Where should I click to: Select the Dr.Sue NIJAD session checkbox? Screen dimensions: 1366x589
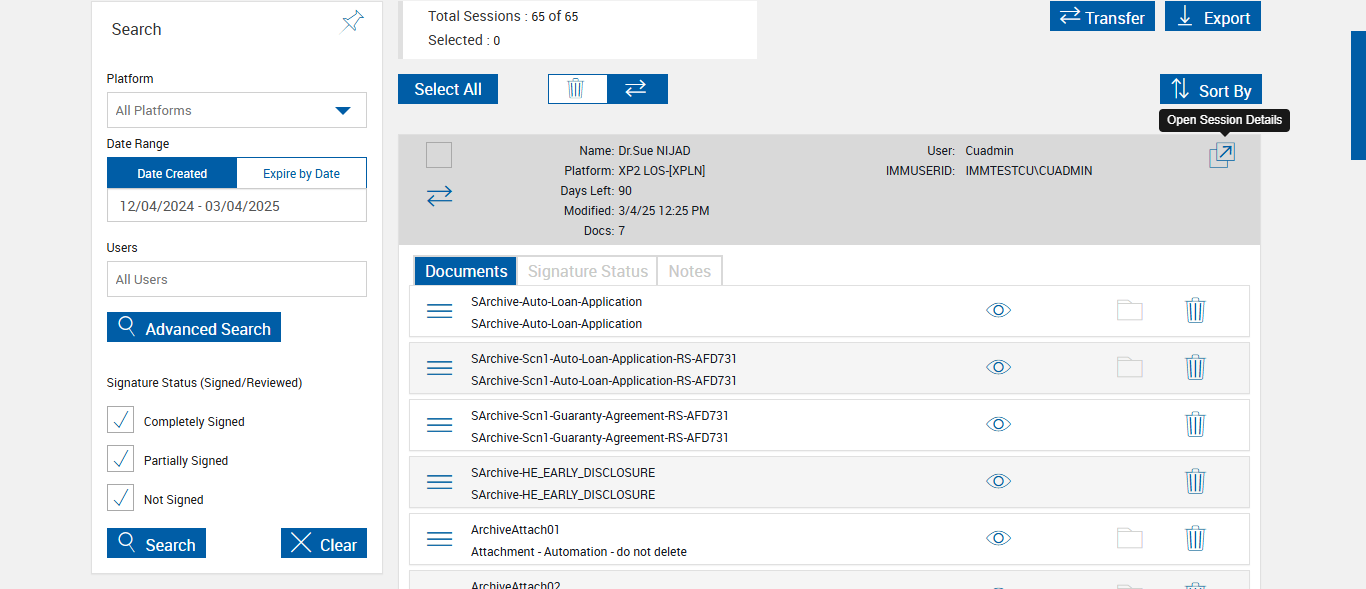[x=439, y=155]
